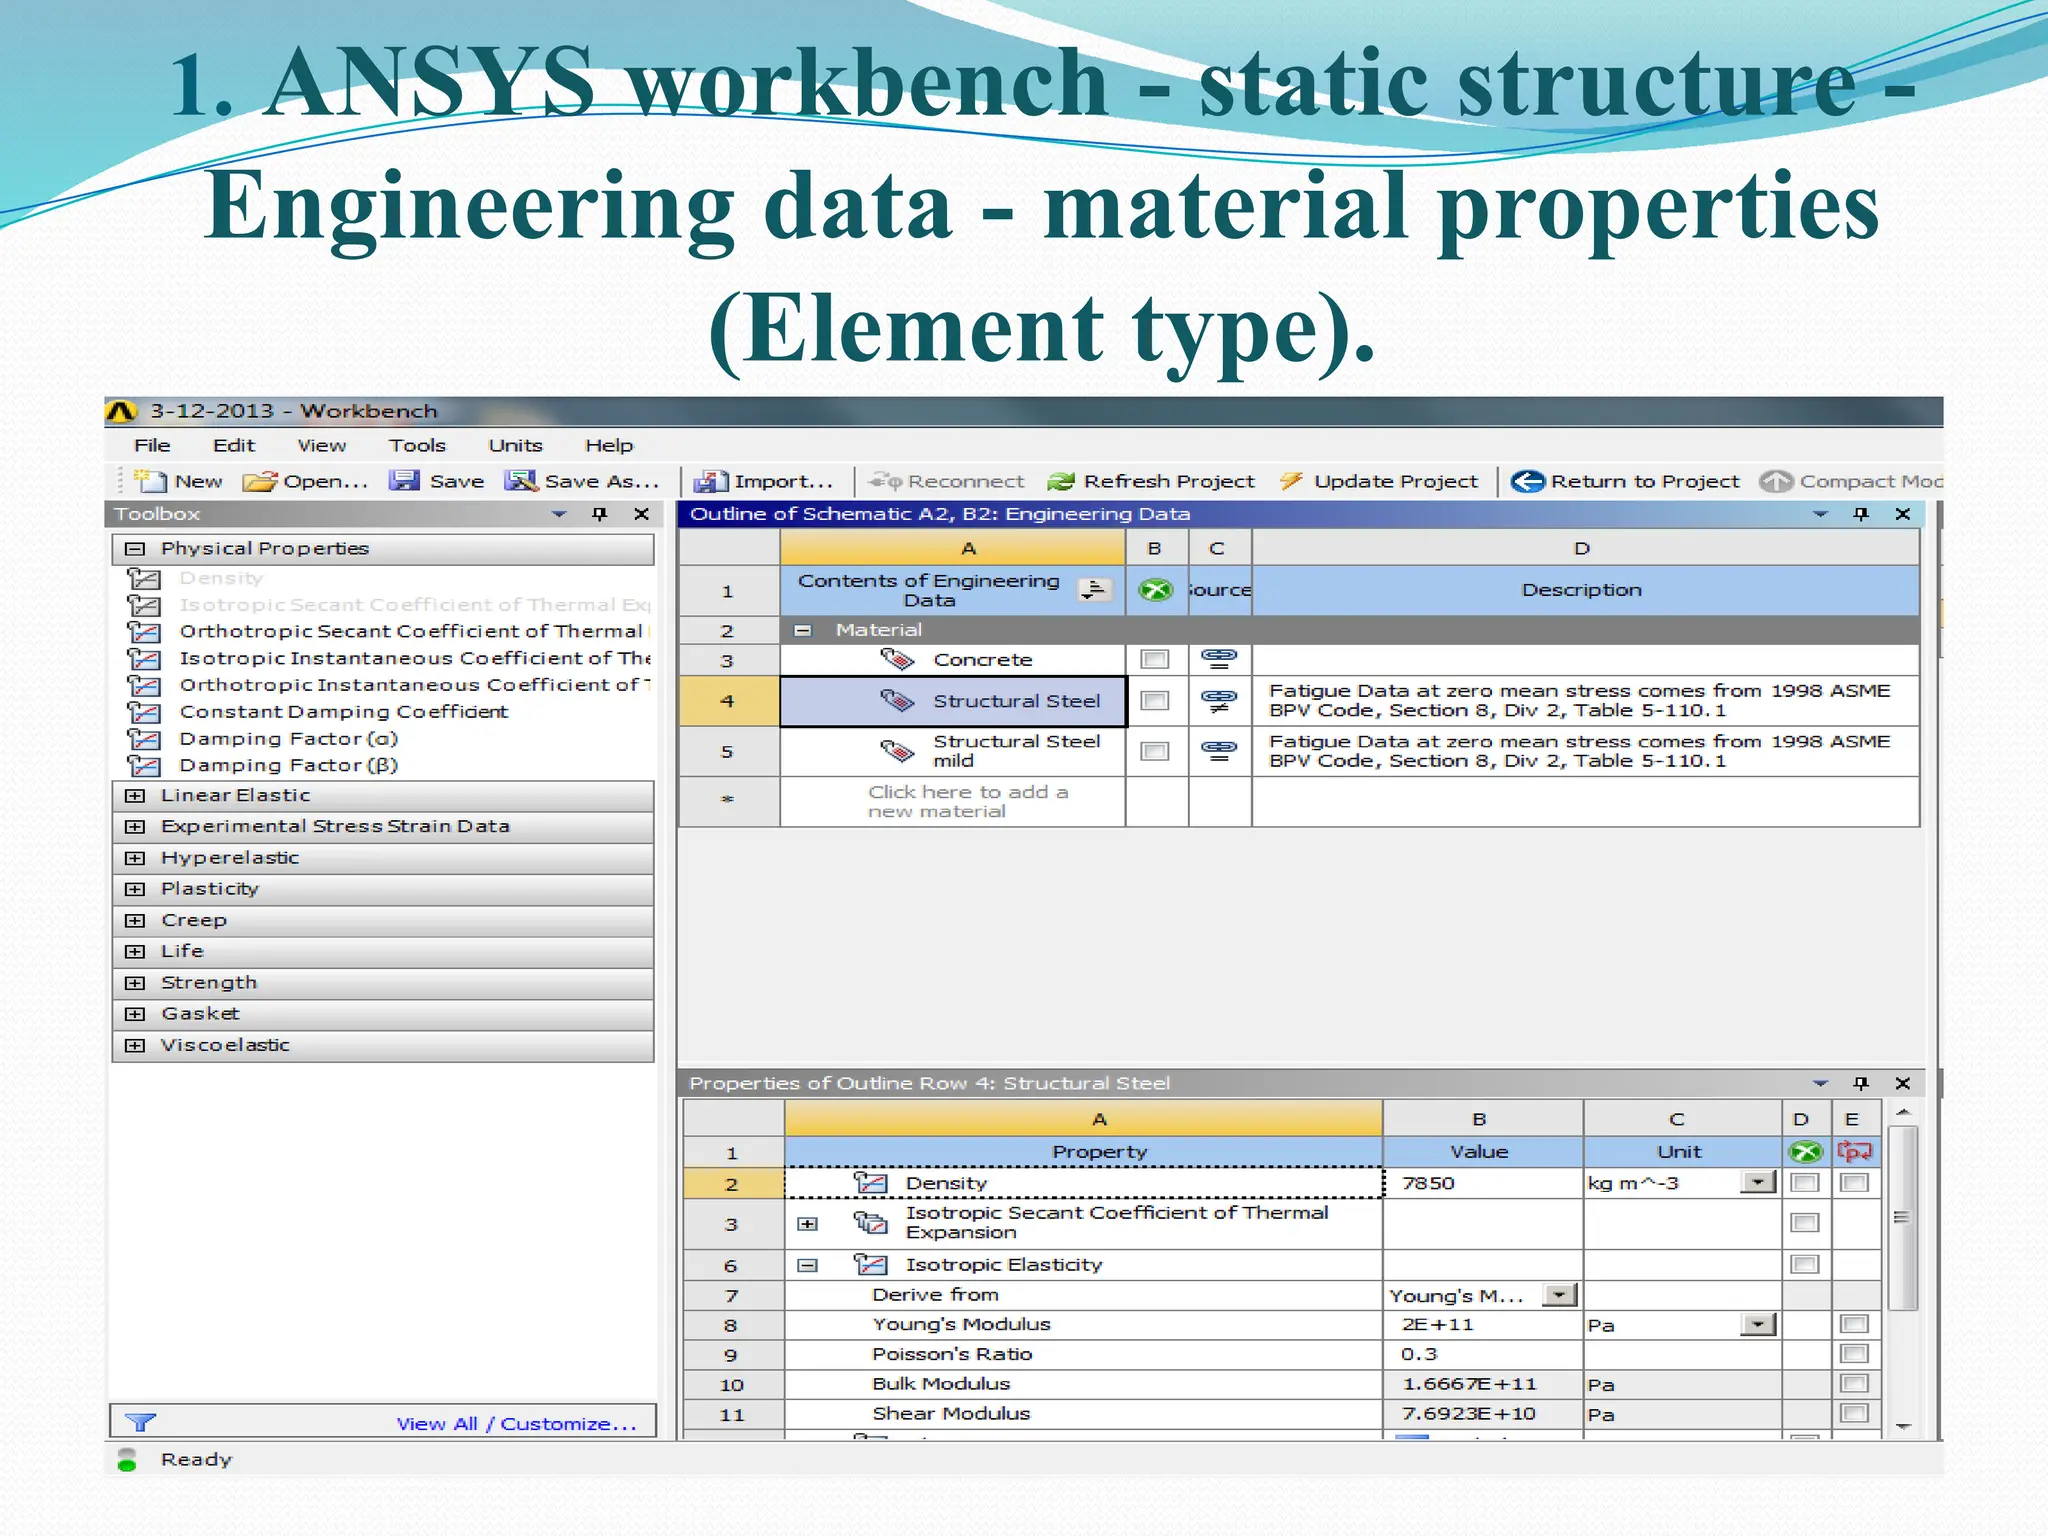Image resolution: width=2048 pixels, height=1536 pixels.
Task: Click the Density value 7850 cell
Action: pyautogui.click(x=1482, y=1183)
